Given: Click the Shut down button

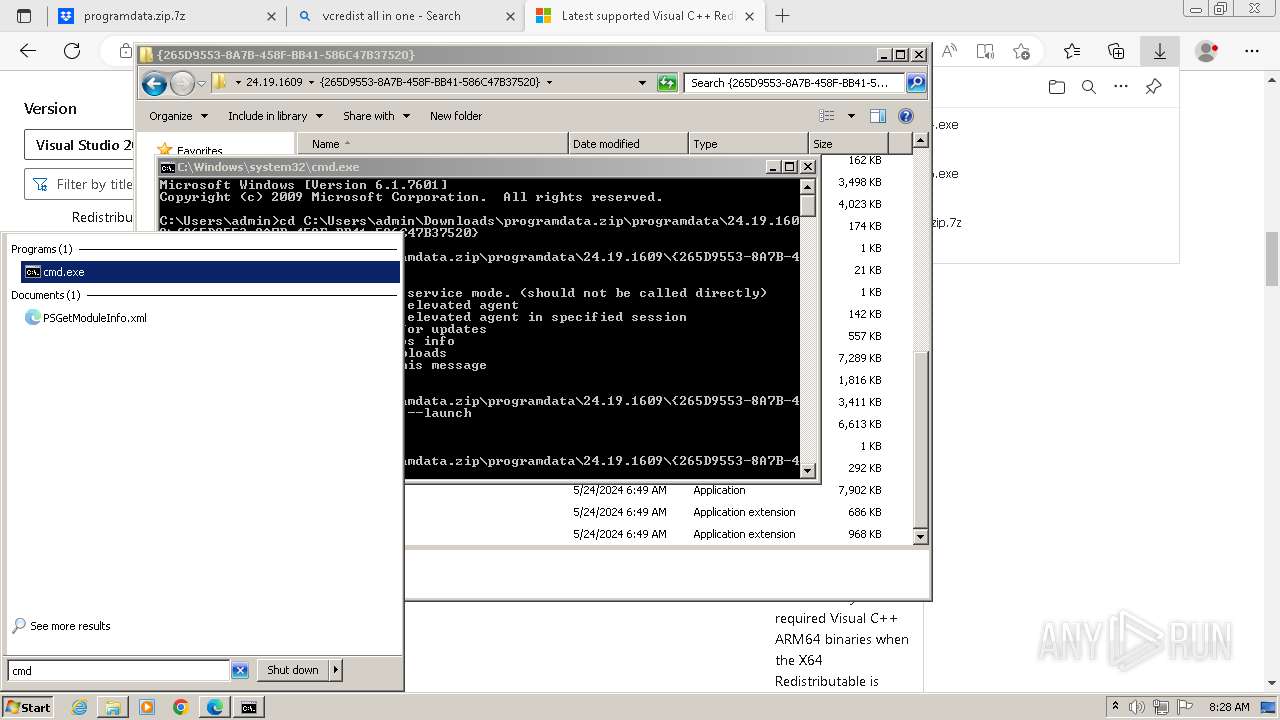Looking at the screenshot, I should (x=293, y=670).
